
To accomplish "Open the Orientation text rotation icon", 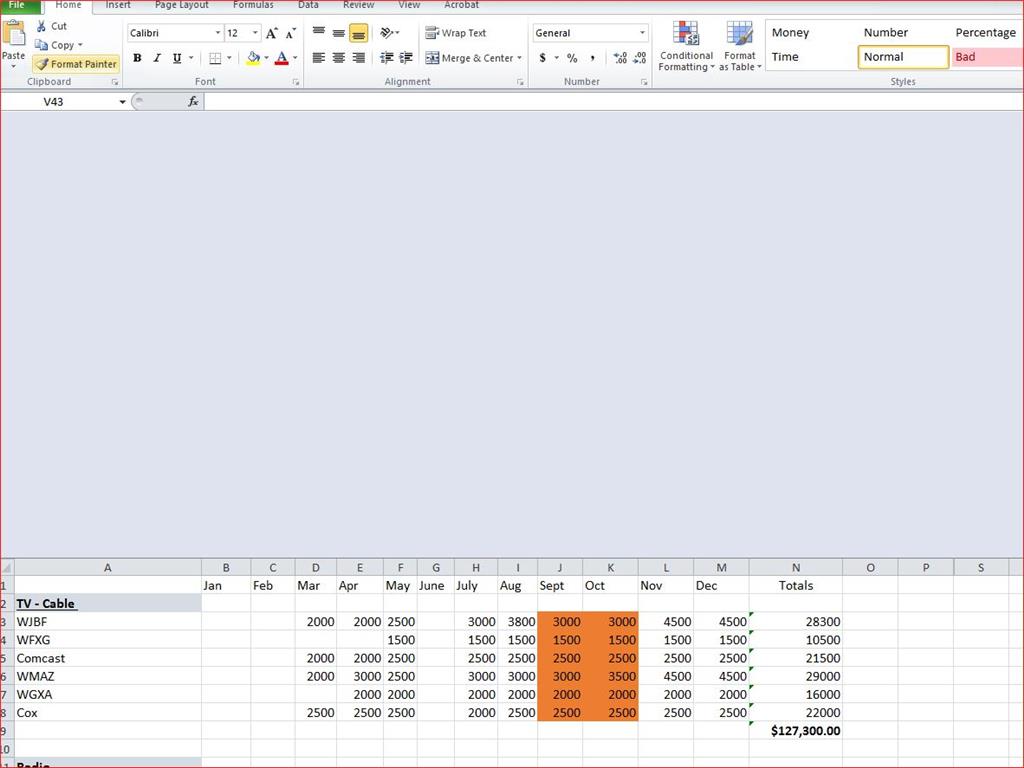I will point(387,33).
